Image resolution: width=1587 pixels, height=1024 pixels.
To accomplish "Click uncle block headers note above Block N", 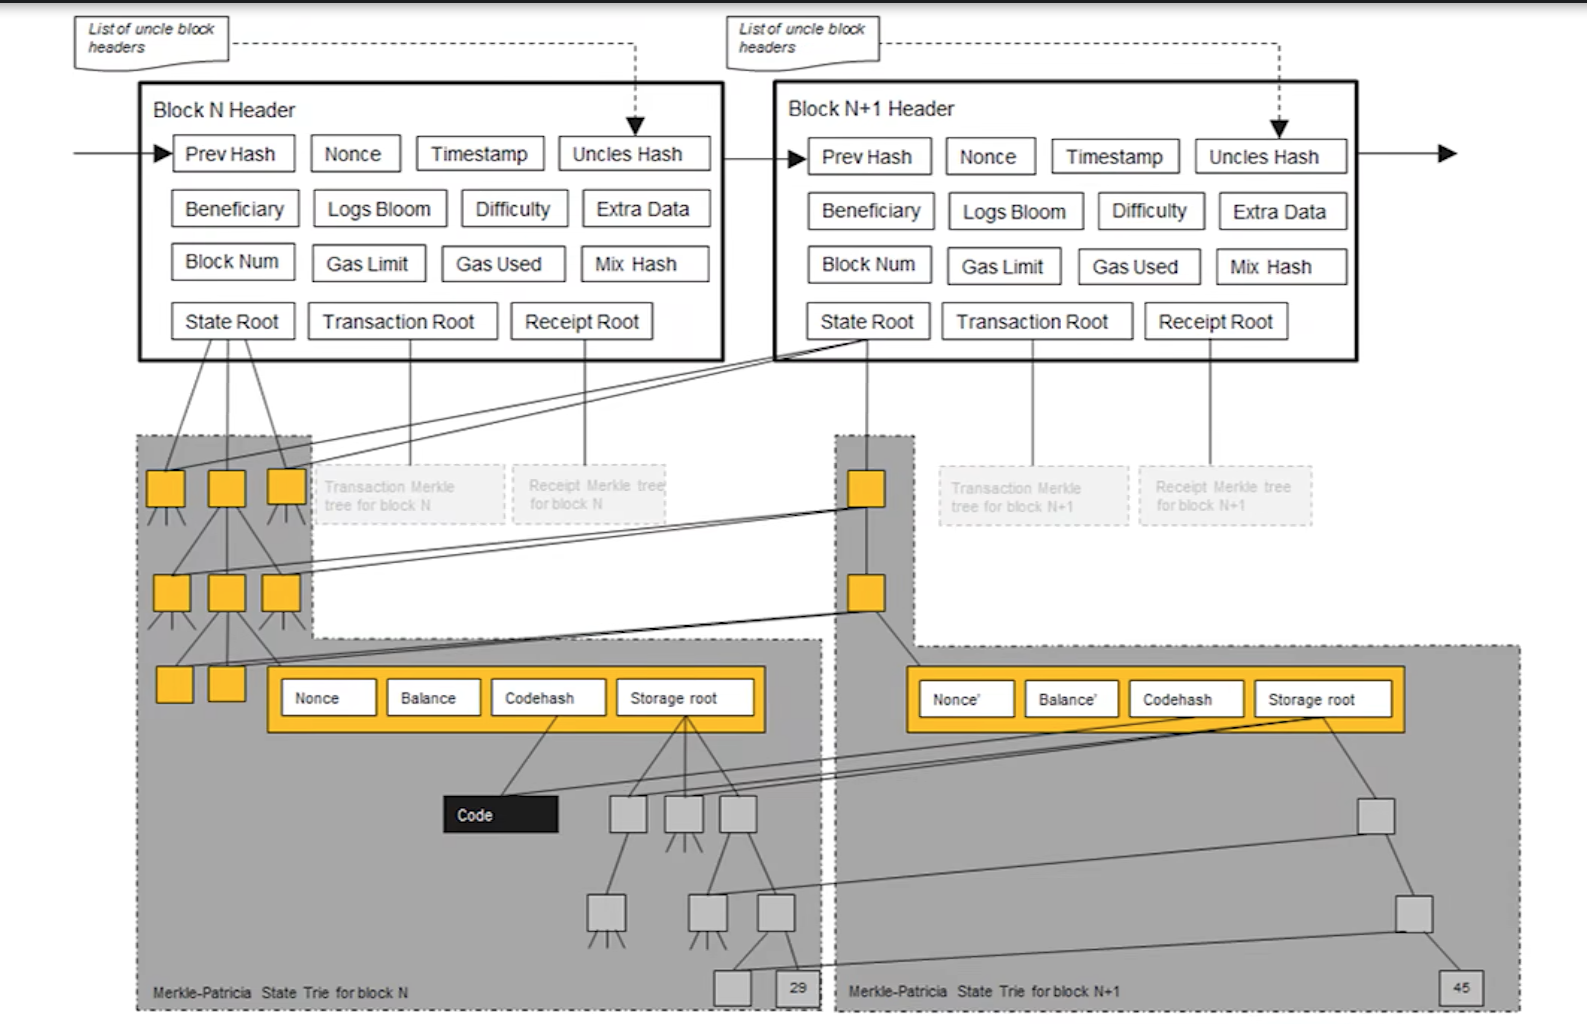I will (151, 41).
